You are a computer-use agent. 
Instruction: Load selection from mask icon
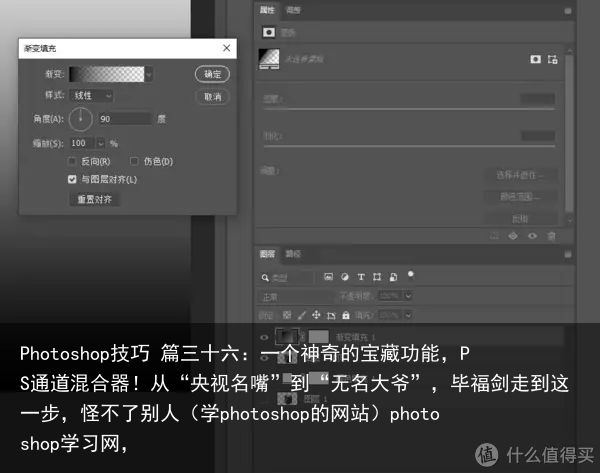[x=494, y=236]
